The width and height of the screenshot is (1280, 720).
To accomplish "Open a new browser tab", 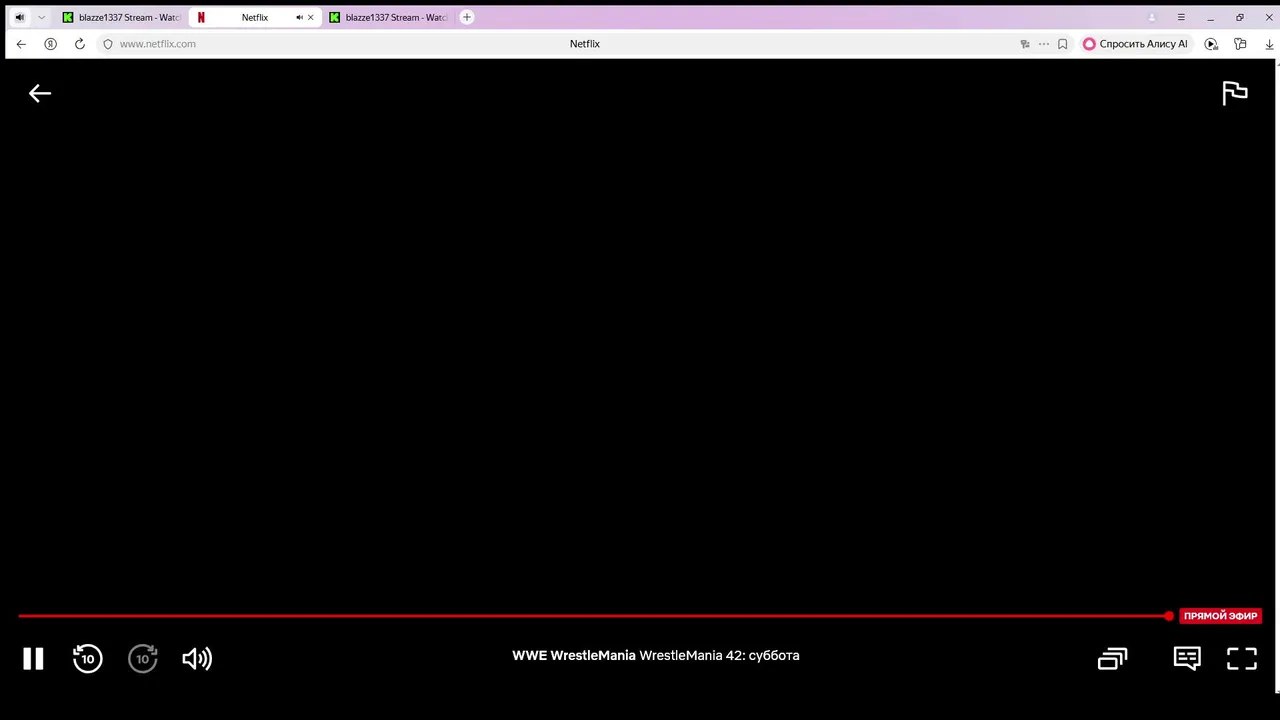I will (467, 17).
